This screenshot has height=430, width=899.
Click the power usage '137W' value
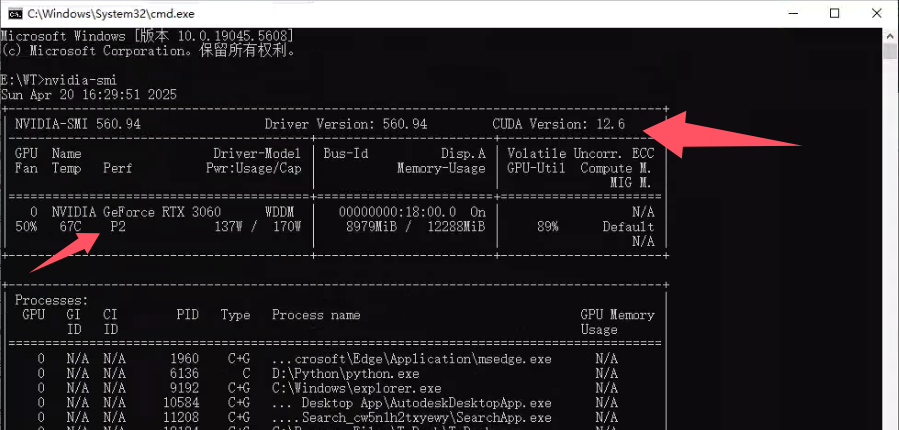point(229,226)
